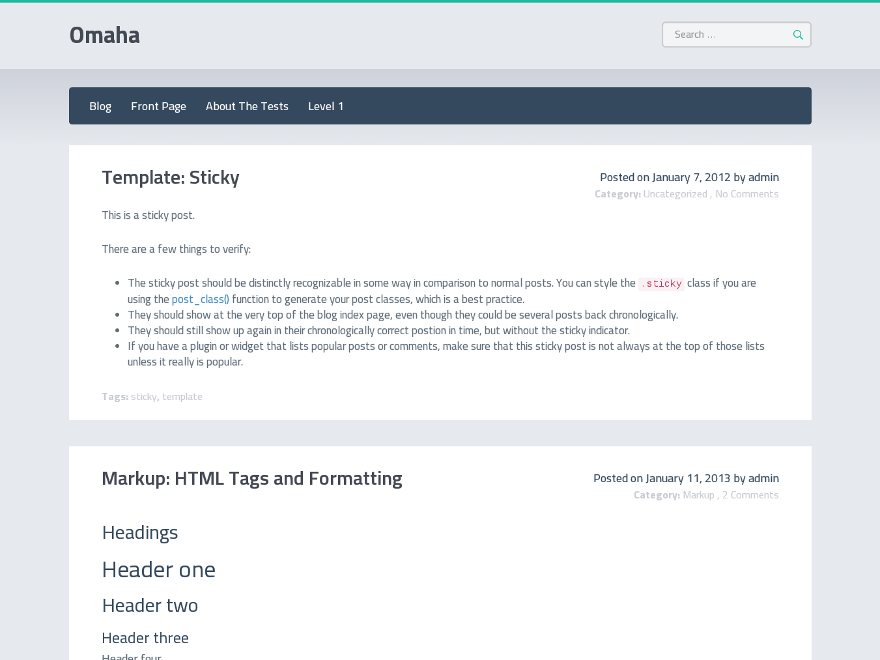Click the template tag link
Image resolution: width=880 pixels, height=660 pixels.
182,397
